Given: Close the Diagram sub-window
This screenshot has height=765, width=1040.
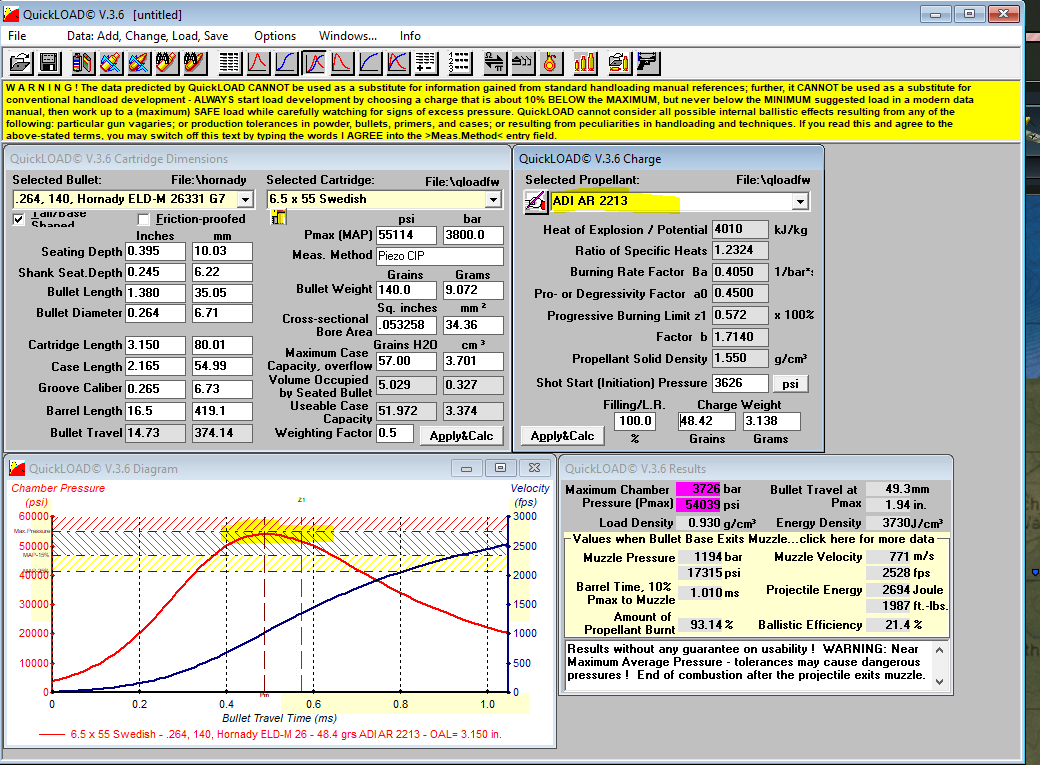Looking at the screenshot, I should [534, 468].
